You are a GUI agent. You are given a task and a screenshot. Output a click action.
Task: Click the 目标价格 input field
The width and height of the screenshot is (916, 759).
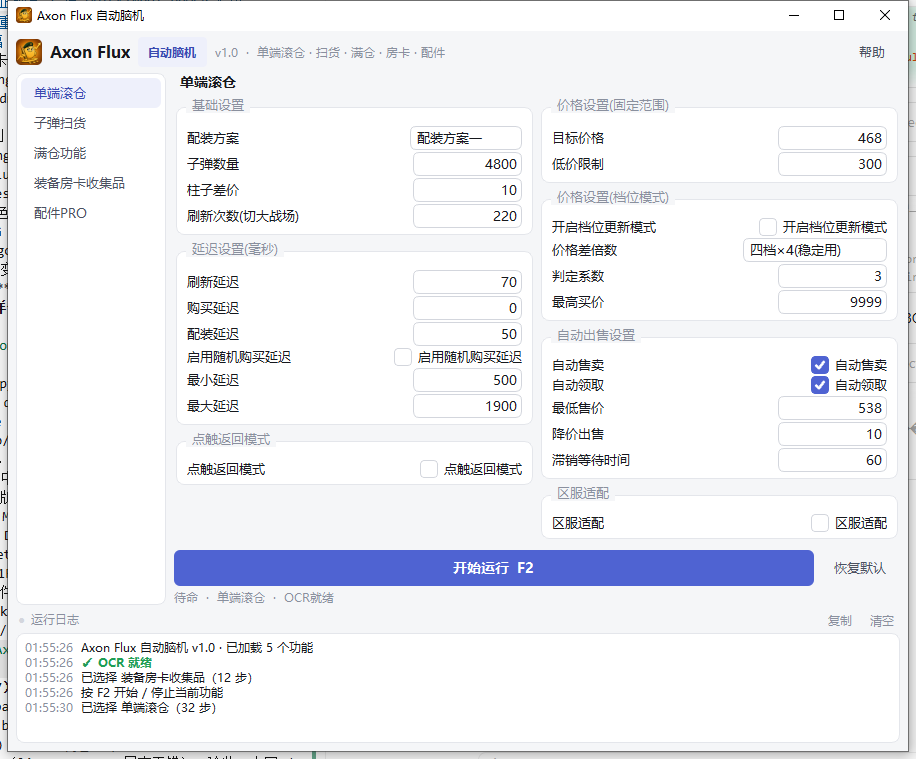point(832,138)
